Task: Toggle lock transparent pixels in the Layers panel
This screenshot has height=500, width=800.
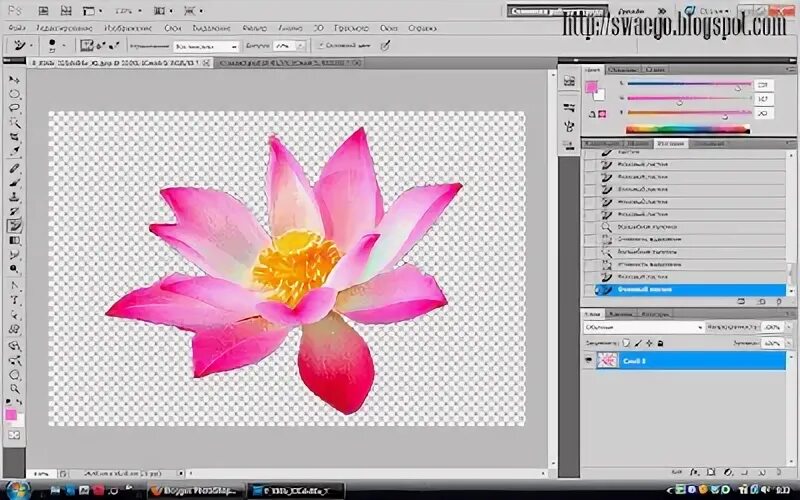Action: pos(627,343)
